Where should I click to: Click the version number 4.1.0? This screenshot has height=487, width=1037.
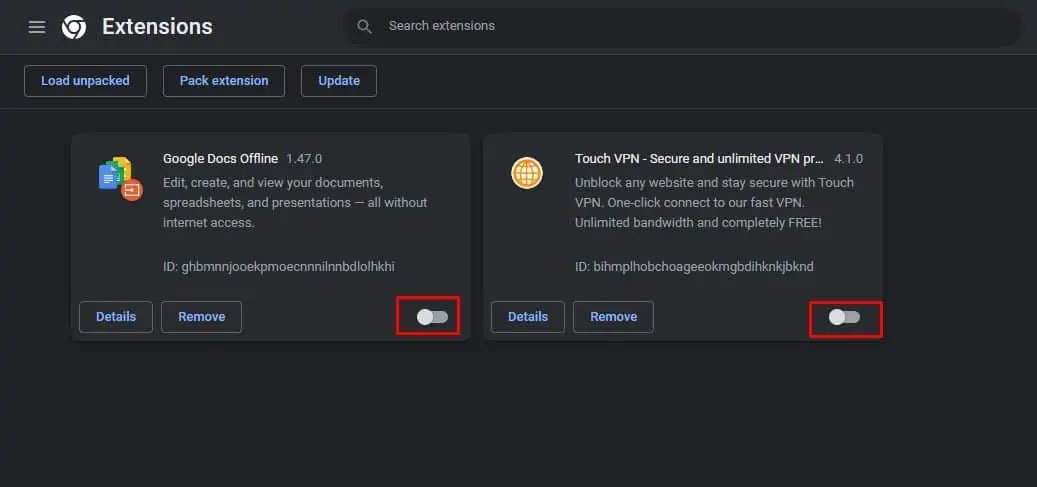pos(849,159)
